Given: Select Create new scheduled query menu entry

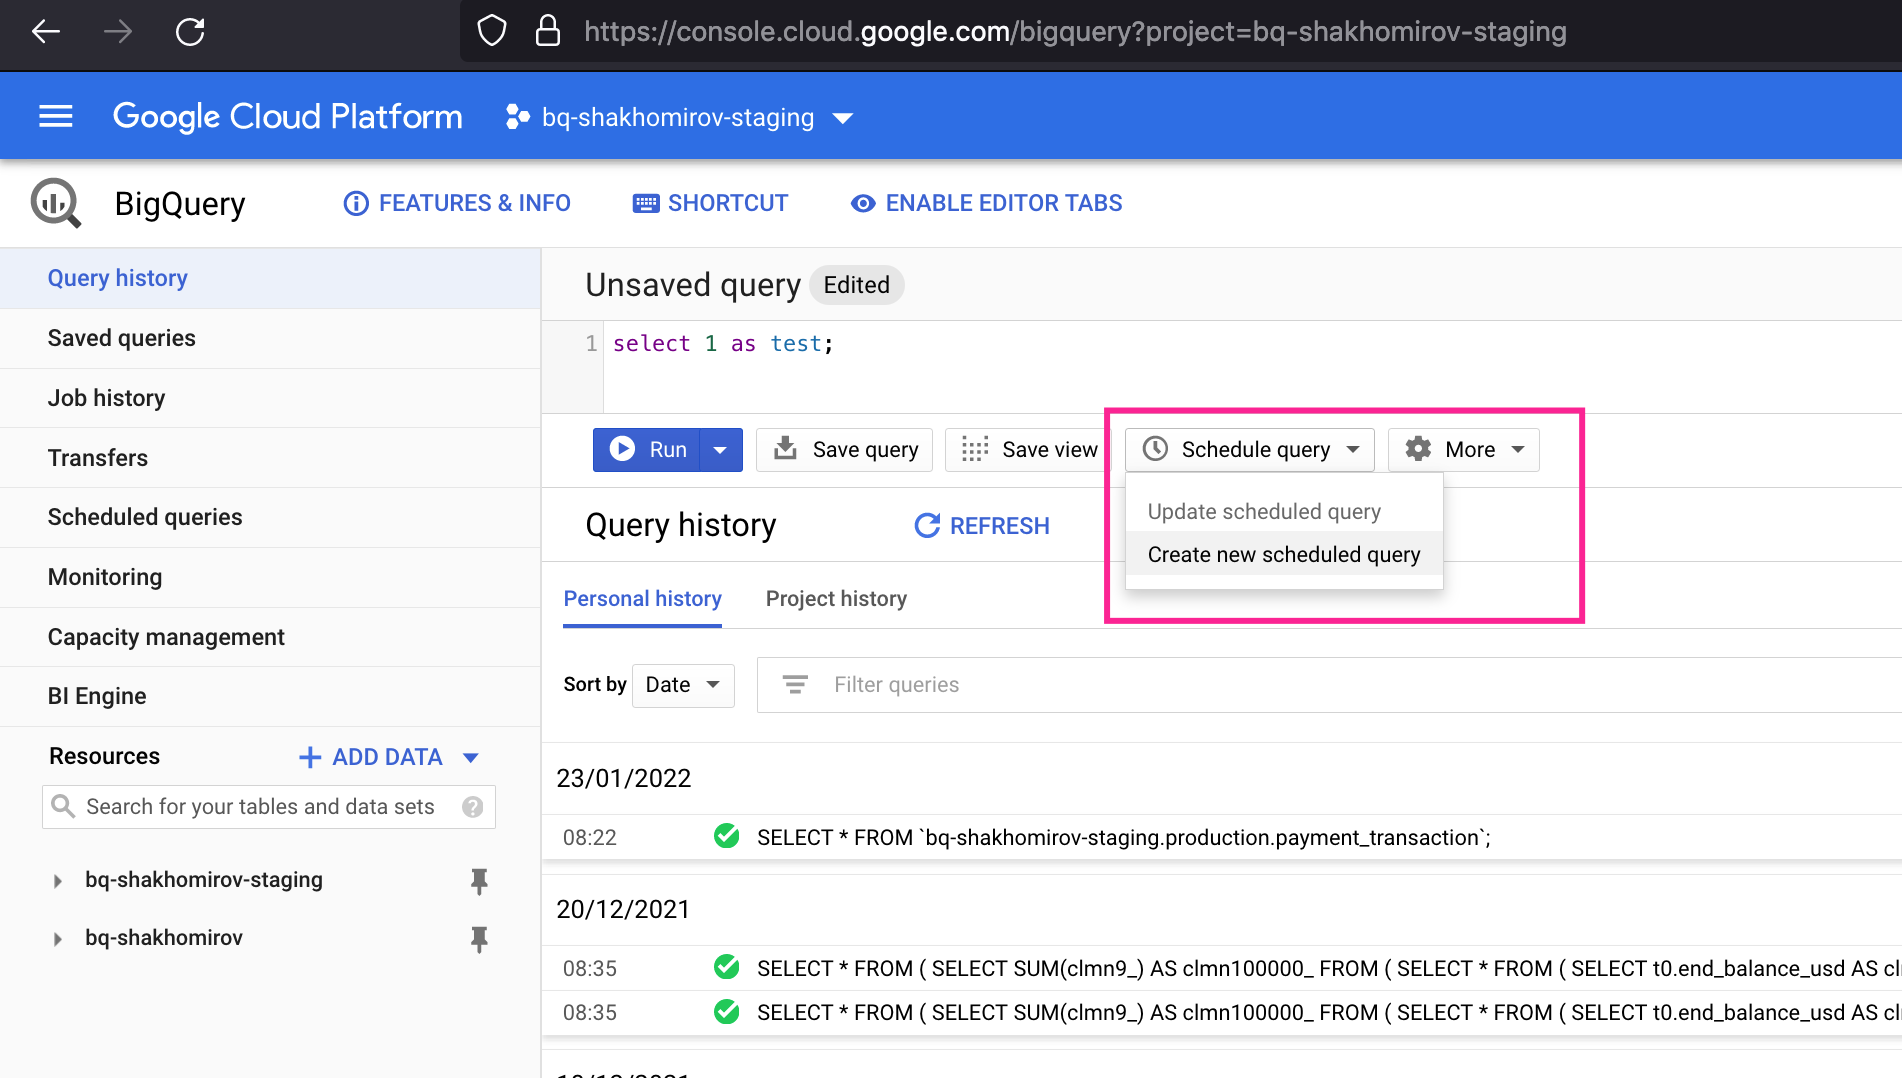Looking at the screenshot, I should click(1284, 554).
